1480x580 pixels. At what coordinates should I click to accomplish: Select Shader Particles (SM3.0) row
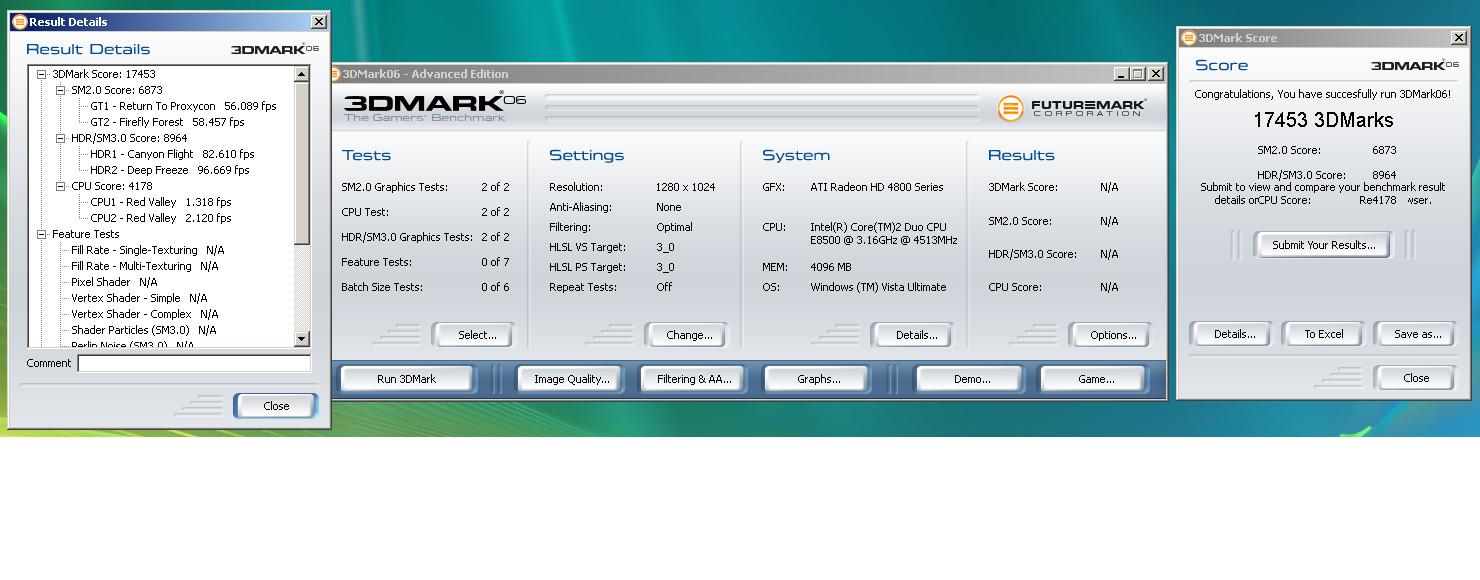coord(143,330)
